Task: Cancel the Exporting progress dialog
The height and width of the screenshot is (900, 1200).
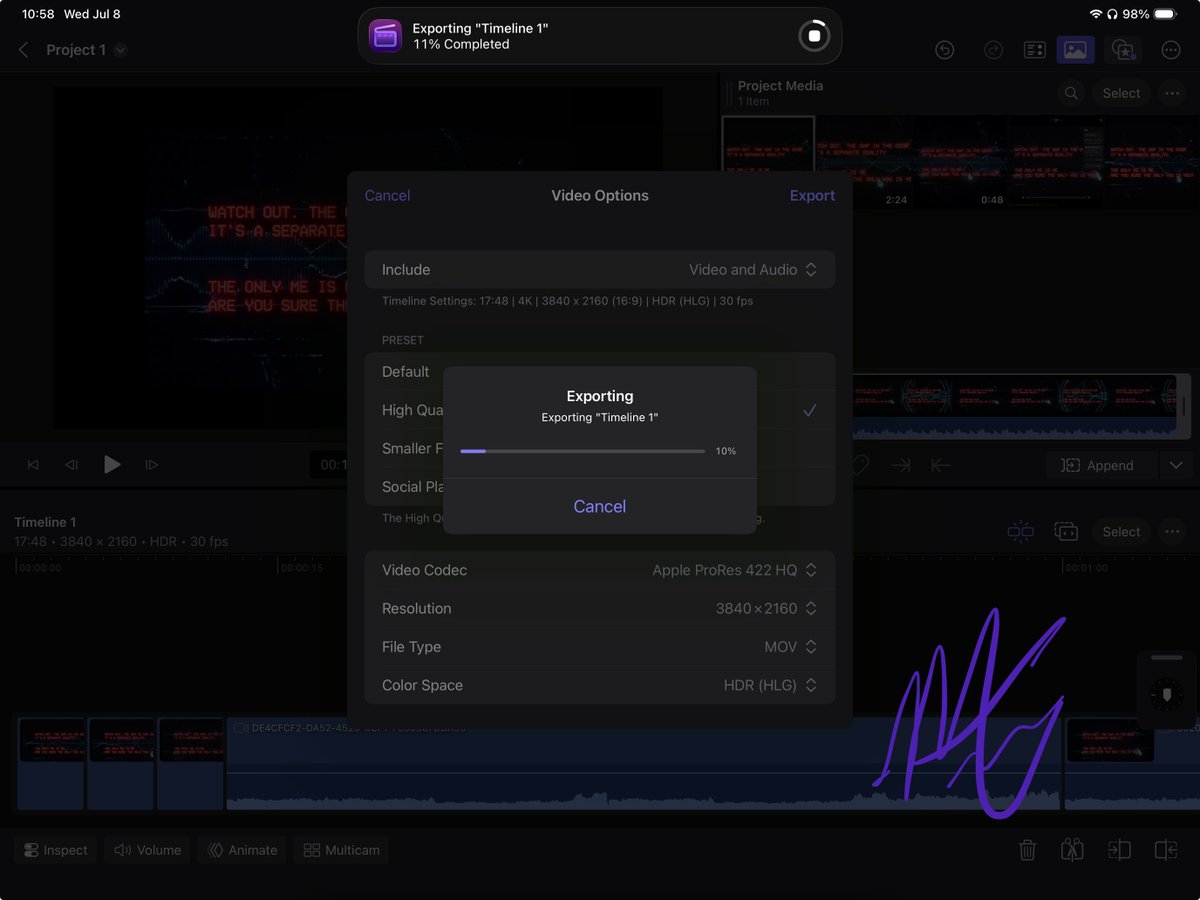Action: (600, 506)
